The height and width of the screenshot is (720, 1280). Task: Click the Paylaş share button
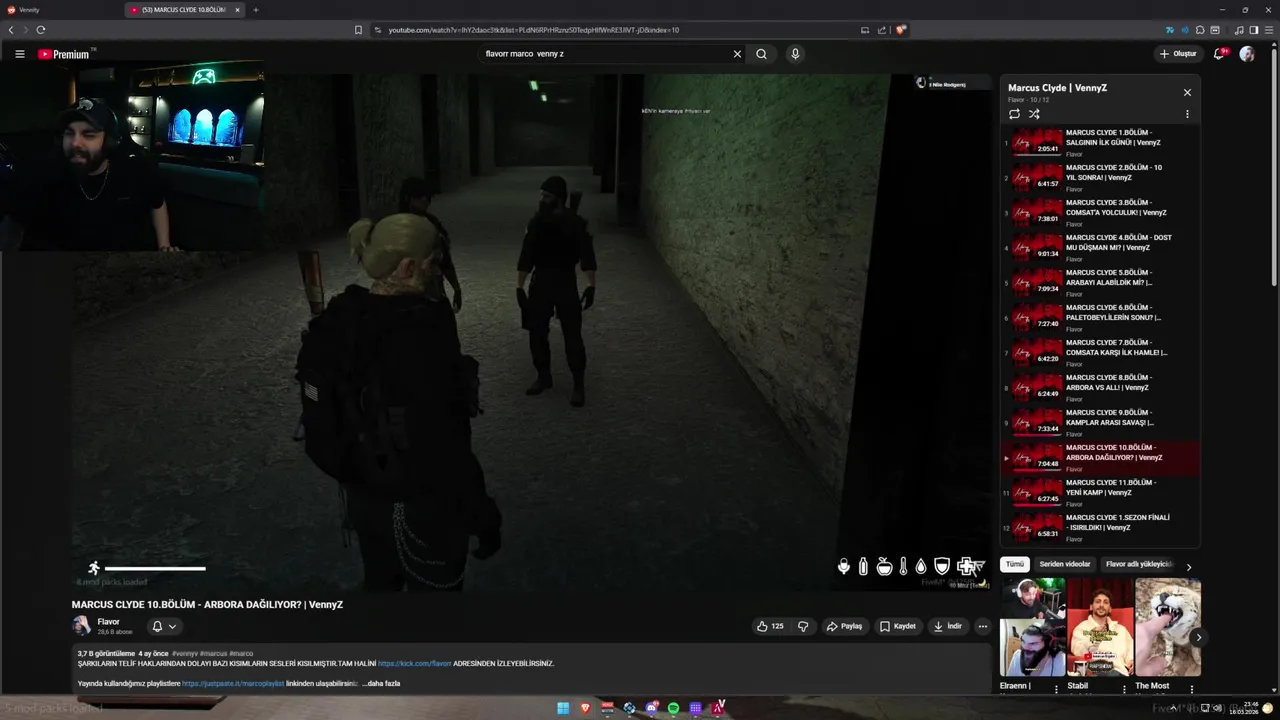[844, 626]
